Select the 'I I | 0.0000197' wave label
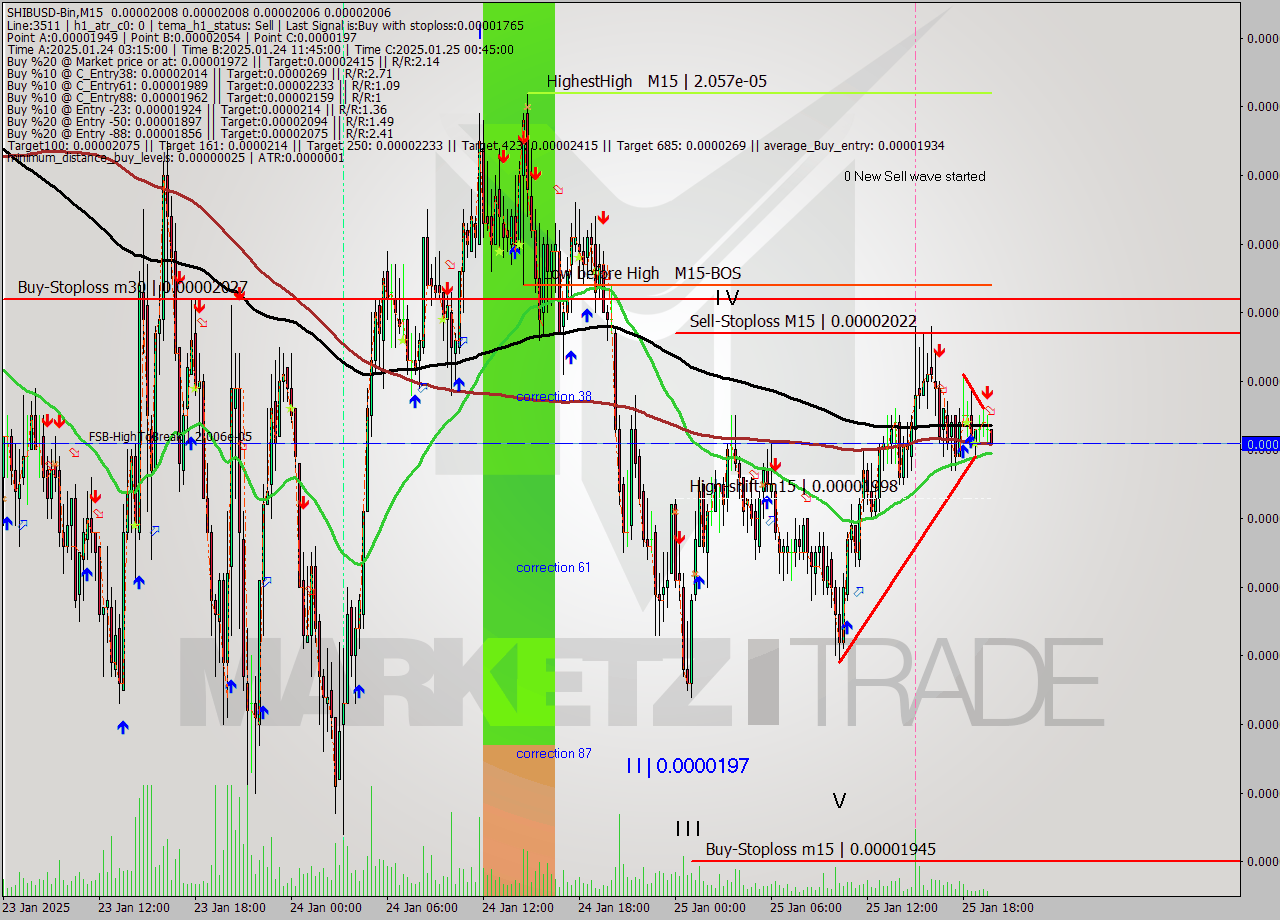 click(687, 766)
